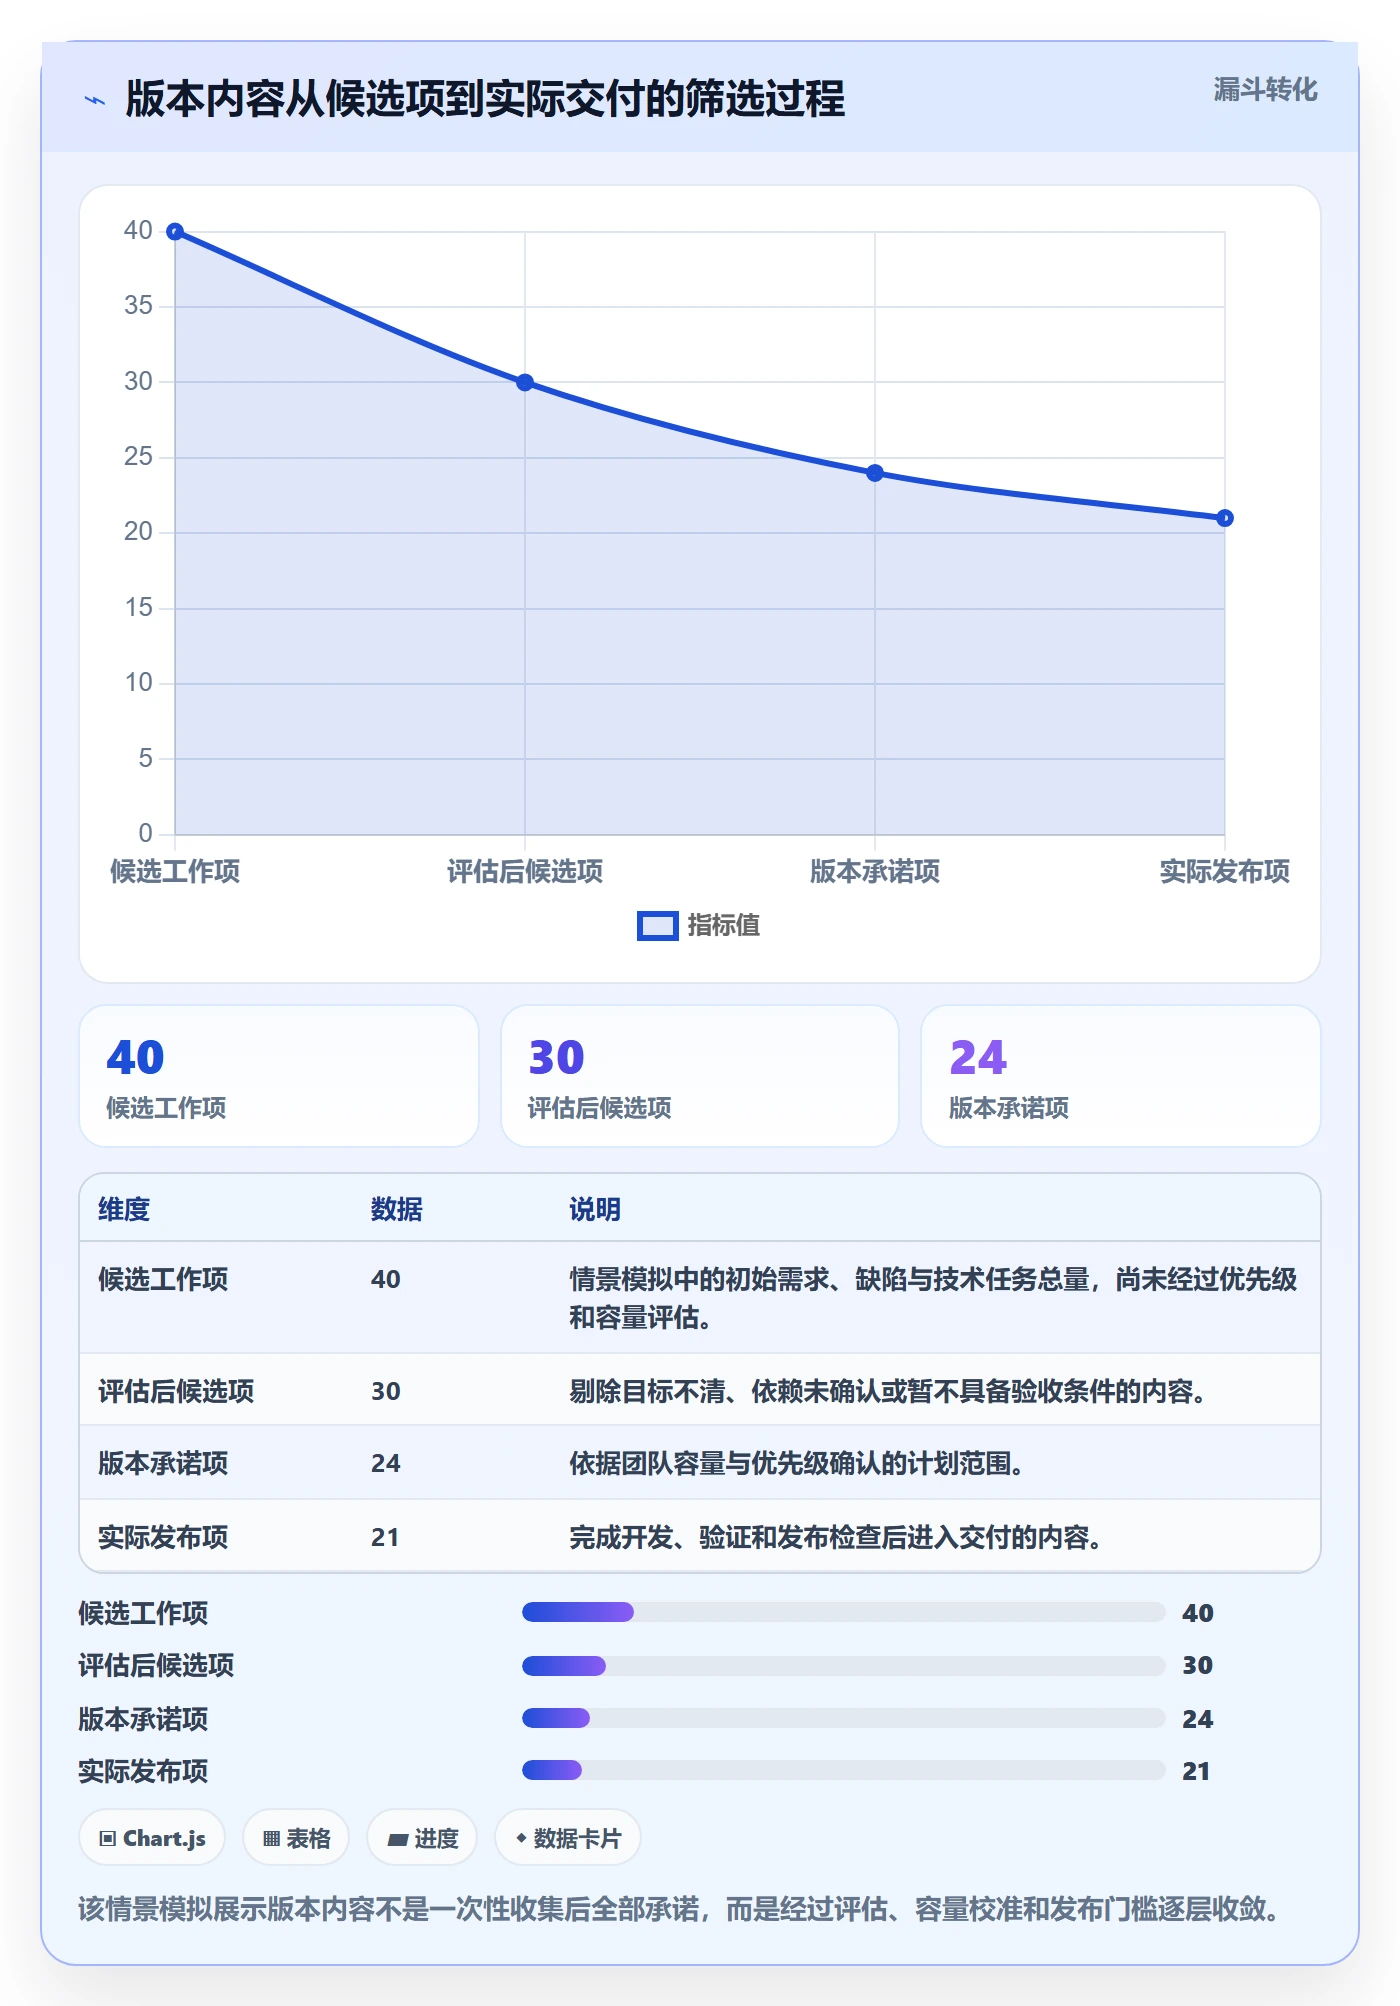Image resolution: width=1400 pixels, height=2006 pixels.
Task: Click the 数据 table column header
Action: coord(397,1209)
